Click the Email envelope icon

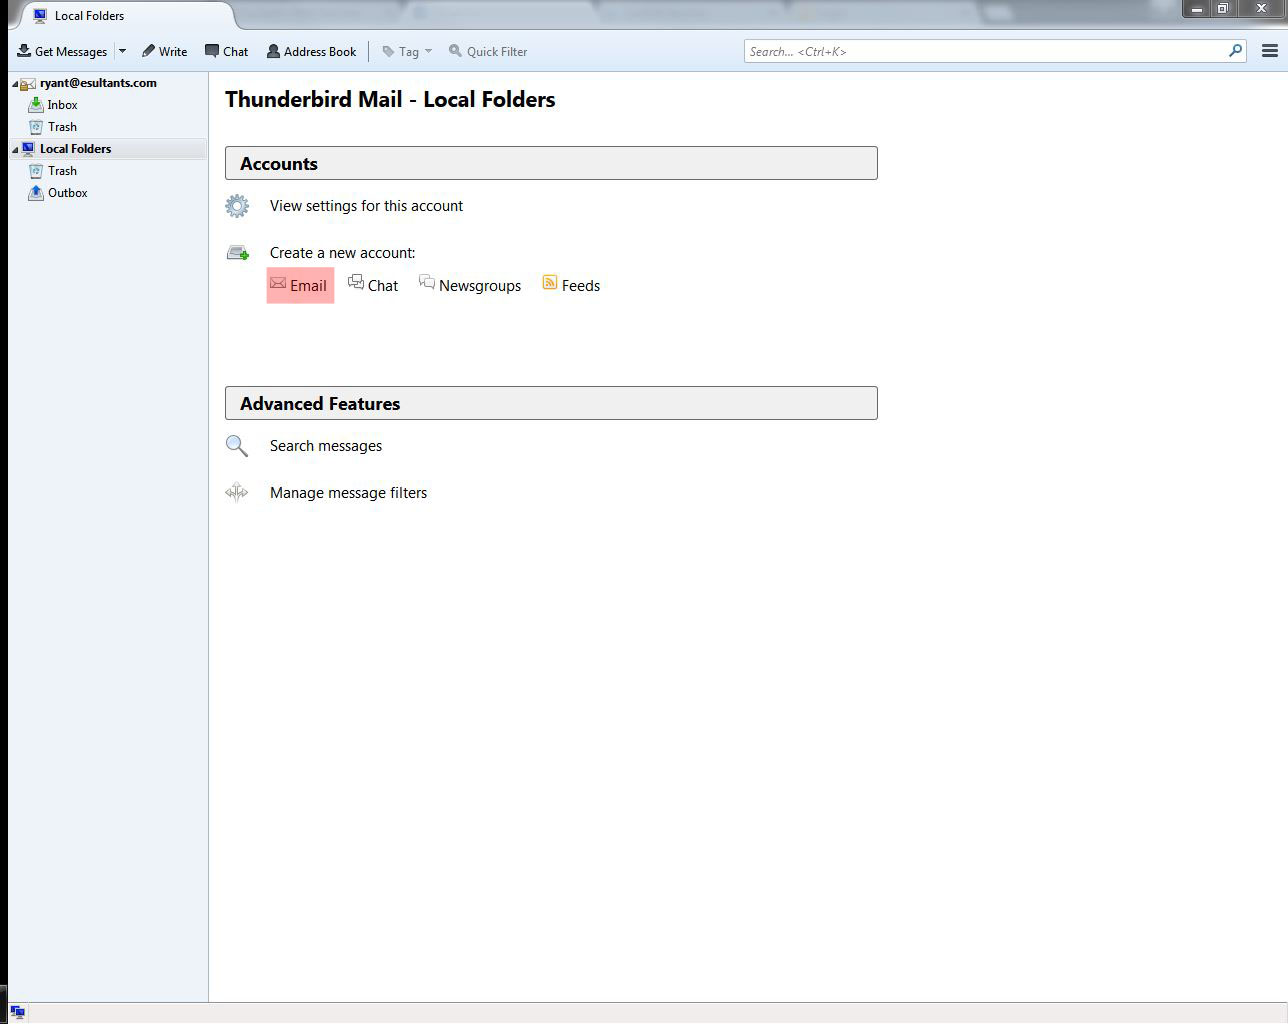[x=278, y=284]
